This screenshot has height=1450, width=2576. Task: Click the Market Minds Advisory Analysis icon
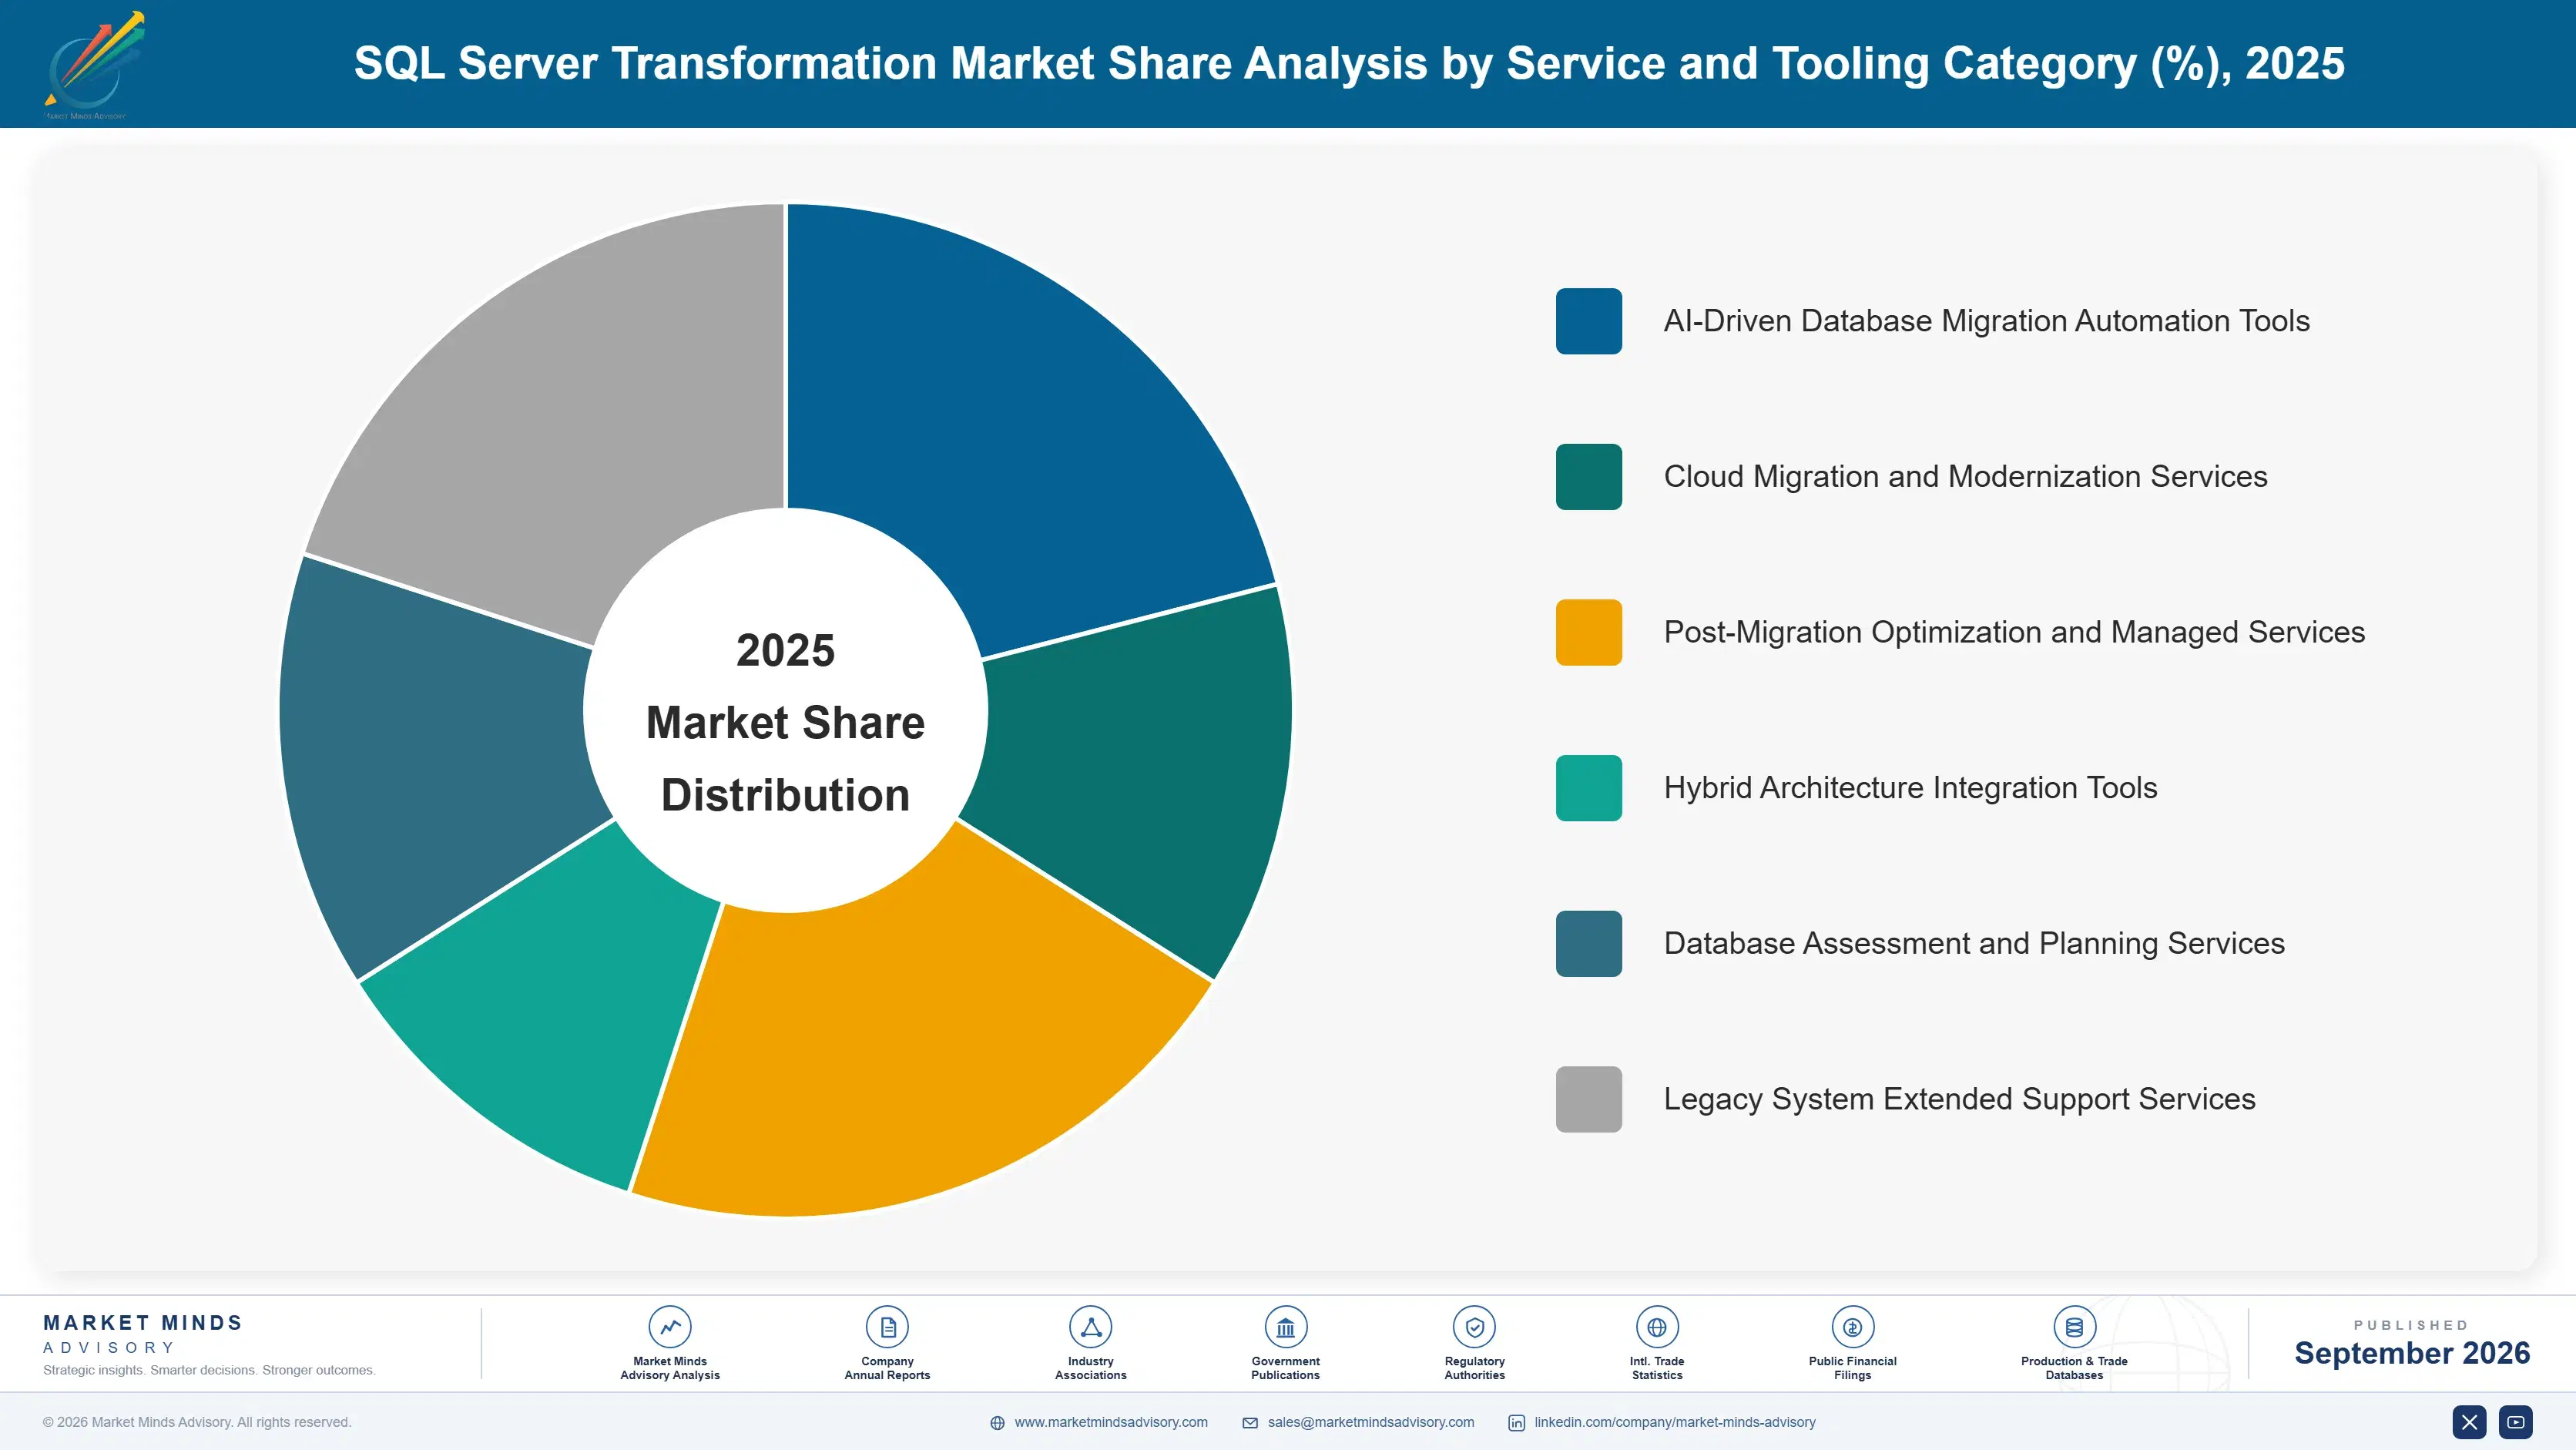[x=670, y=1327]
